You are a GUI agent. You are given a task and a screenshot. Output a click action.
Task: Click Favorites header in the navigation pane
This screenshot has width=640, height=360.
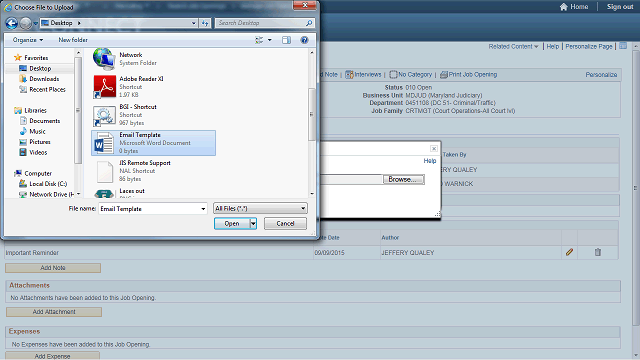36,58
